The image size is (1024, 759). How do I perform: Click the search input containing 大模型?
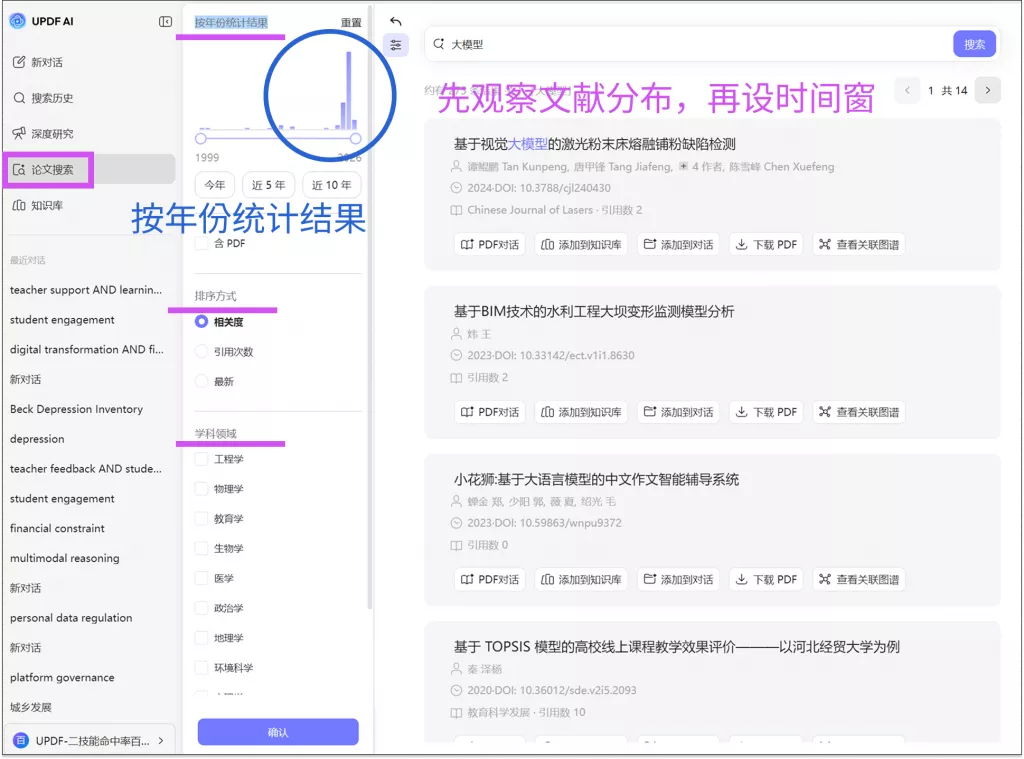pyautogui.click(x=600, y=44)
